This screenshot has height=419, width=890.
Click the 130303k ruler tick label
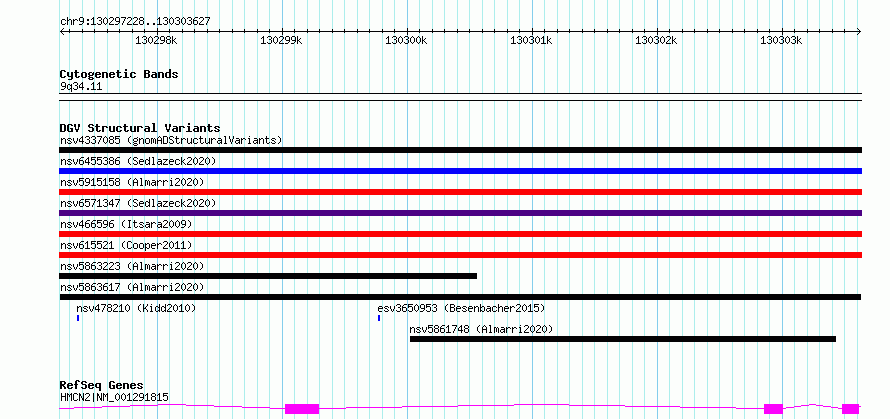coord(782,40)
